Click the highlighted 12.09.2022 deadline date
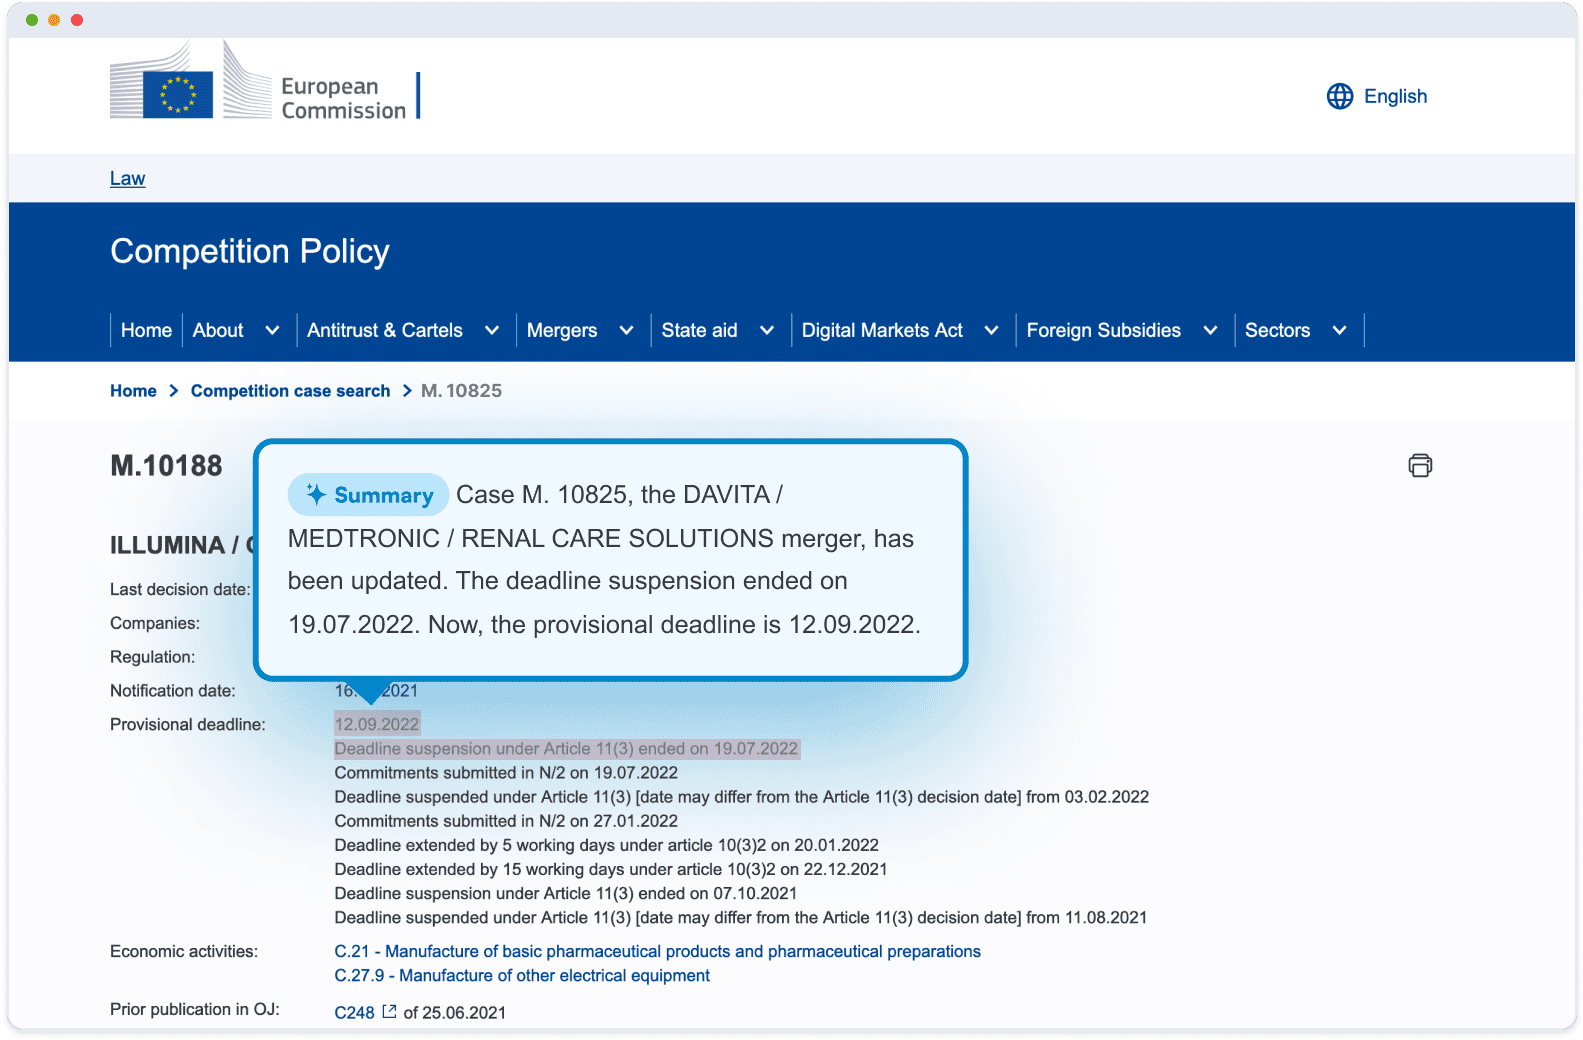Viewport: 1583px width, 1040px height. point(377,724)
